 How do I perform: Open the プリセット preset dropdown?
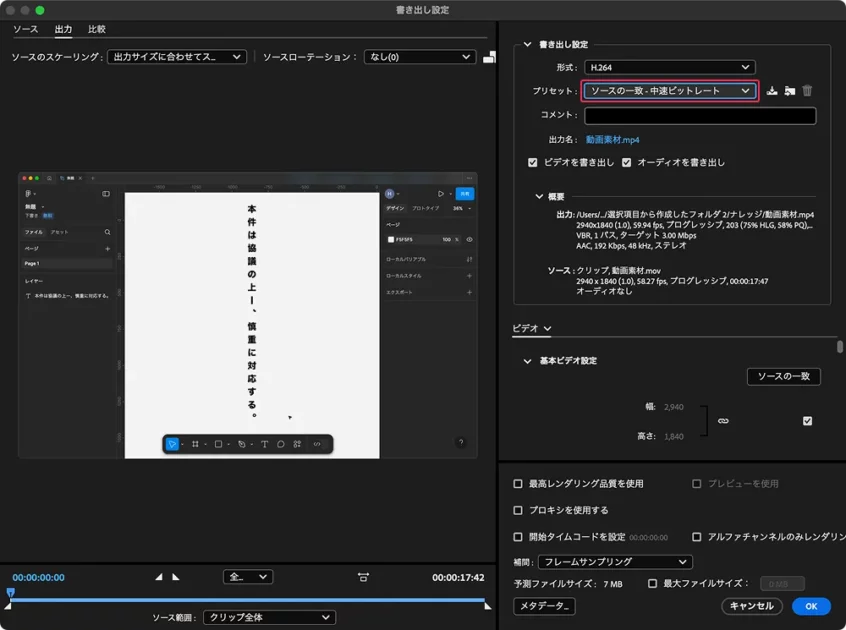669,91
